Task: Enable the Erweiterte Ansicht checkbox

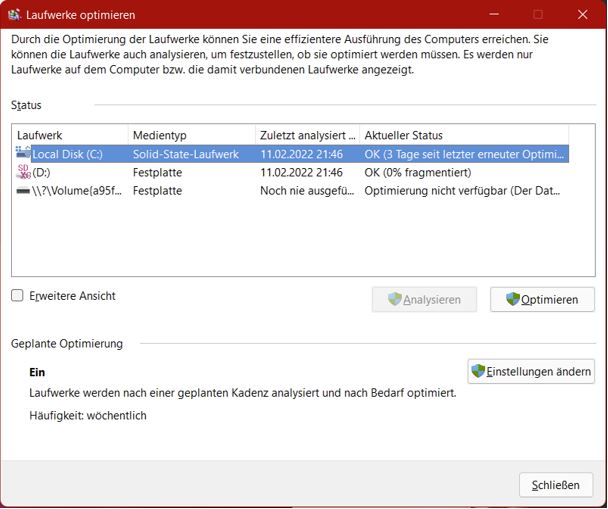Action: (18, 296)
